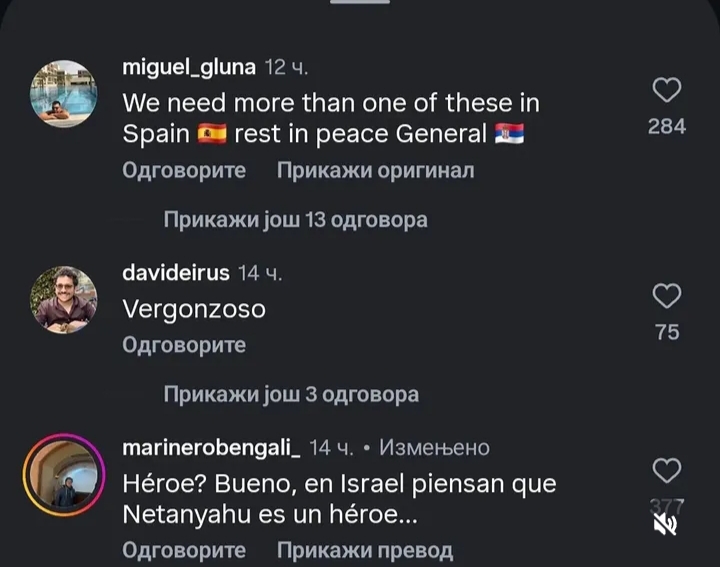This screenshot has height=567, width=720.
Task: Show original of miguel_gluna's comment
Action: coord(375,170)
